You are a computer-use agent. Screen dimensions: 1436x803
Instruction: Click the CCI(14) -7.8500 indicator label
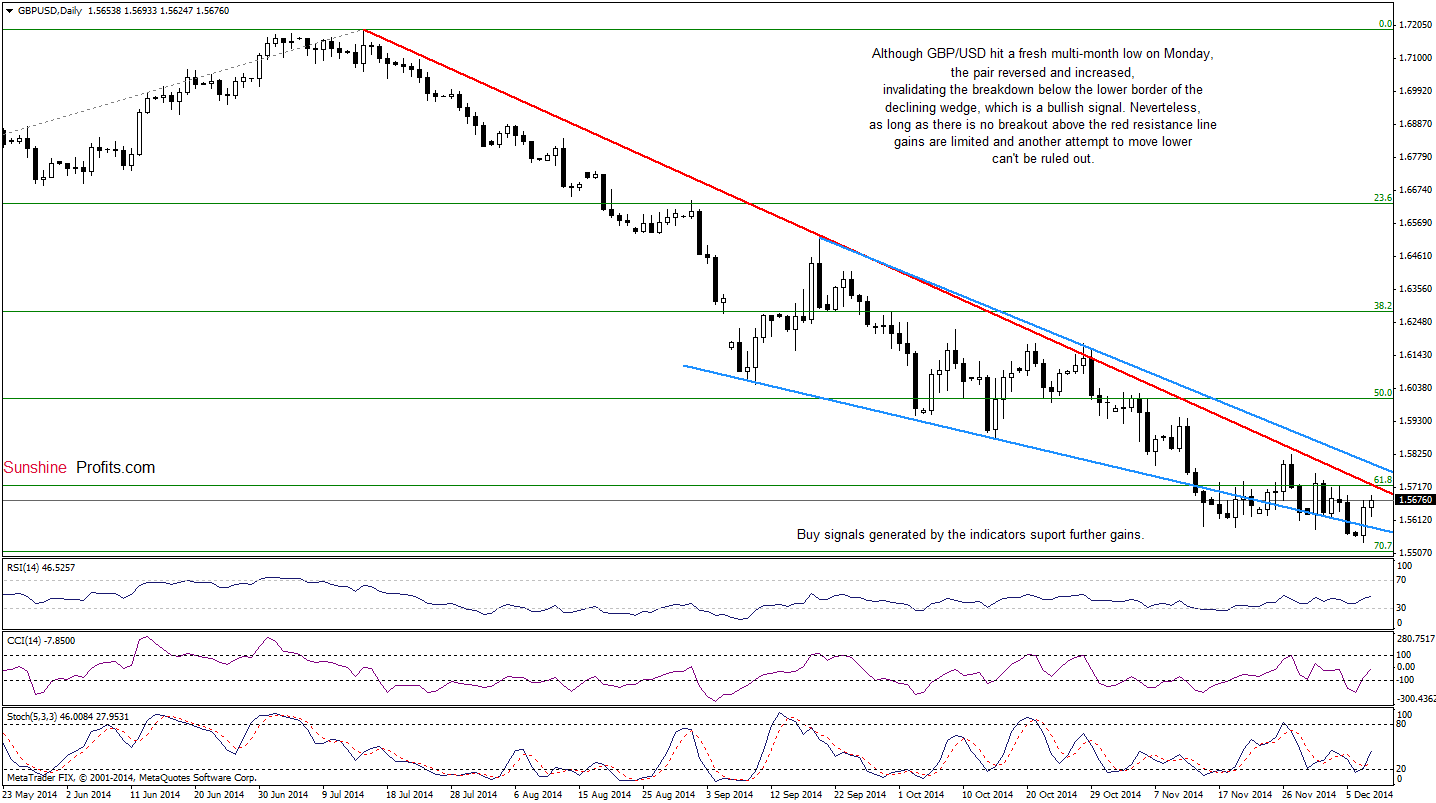click(x=39, y=640)
